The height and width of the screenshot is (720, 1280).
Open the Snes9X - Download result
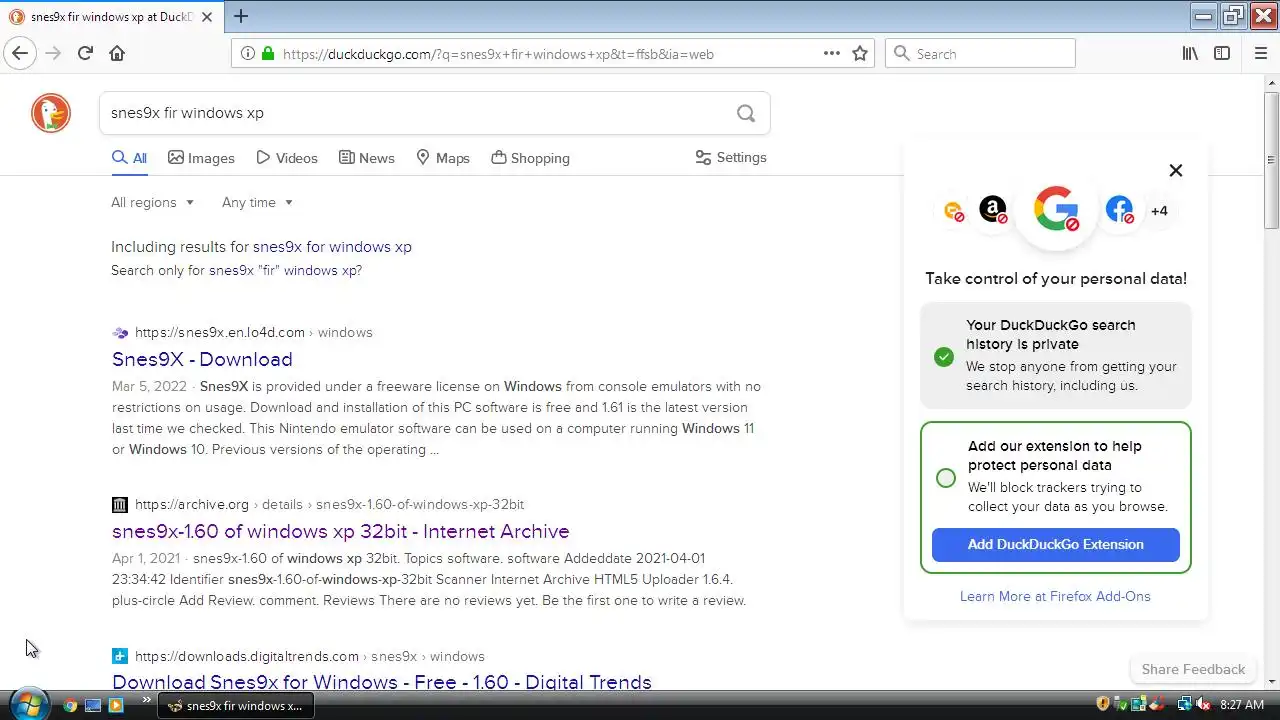click(202, 359)
